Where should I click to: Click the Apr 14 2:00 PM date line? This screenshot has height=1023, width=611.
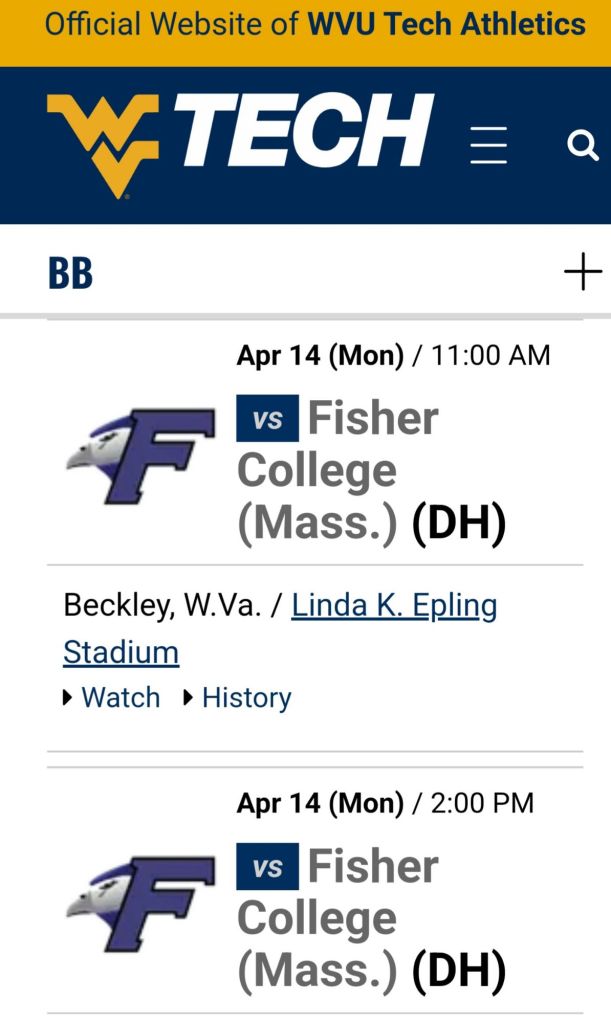[x=385, y=803]
